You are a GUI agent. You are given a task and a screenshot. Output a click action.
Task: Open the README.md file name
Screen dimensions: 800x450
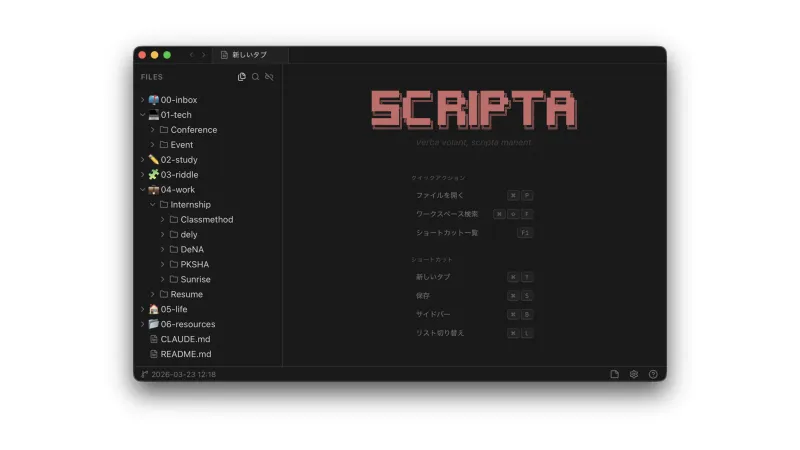[x=186, y=354]
